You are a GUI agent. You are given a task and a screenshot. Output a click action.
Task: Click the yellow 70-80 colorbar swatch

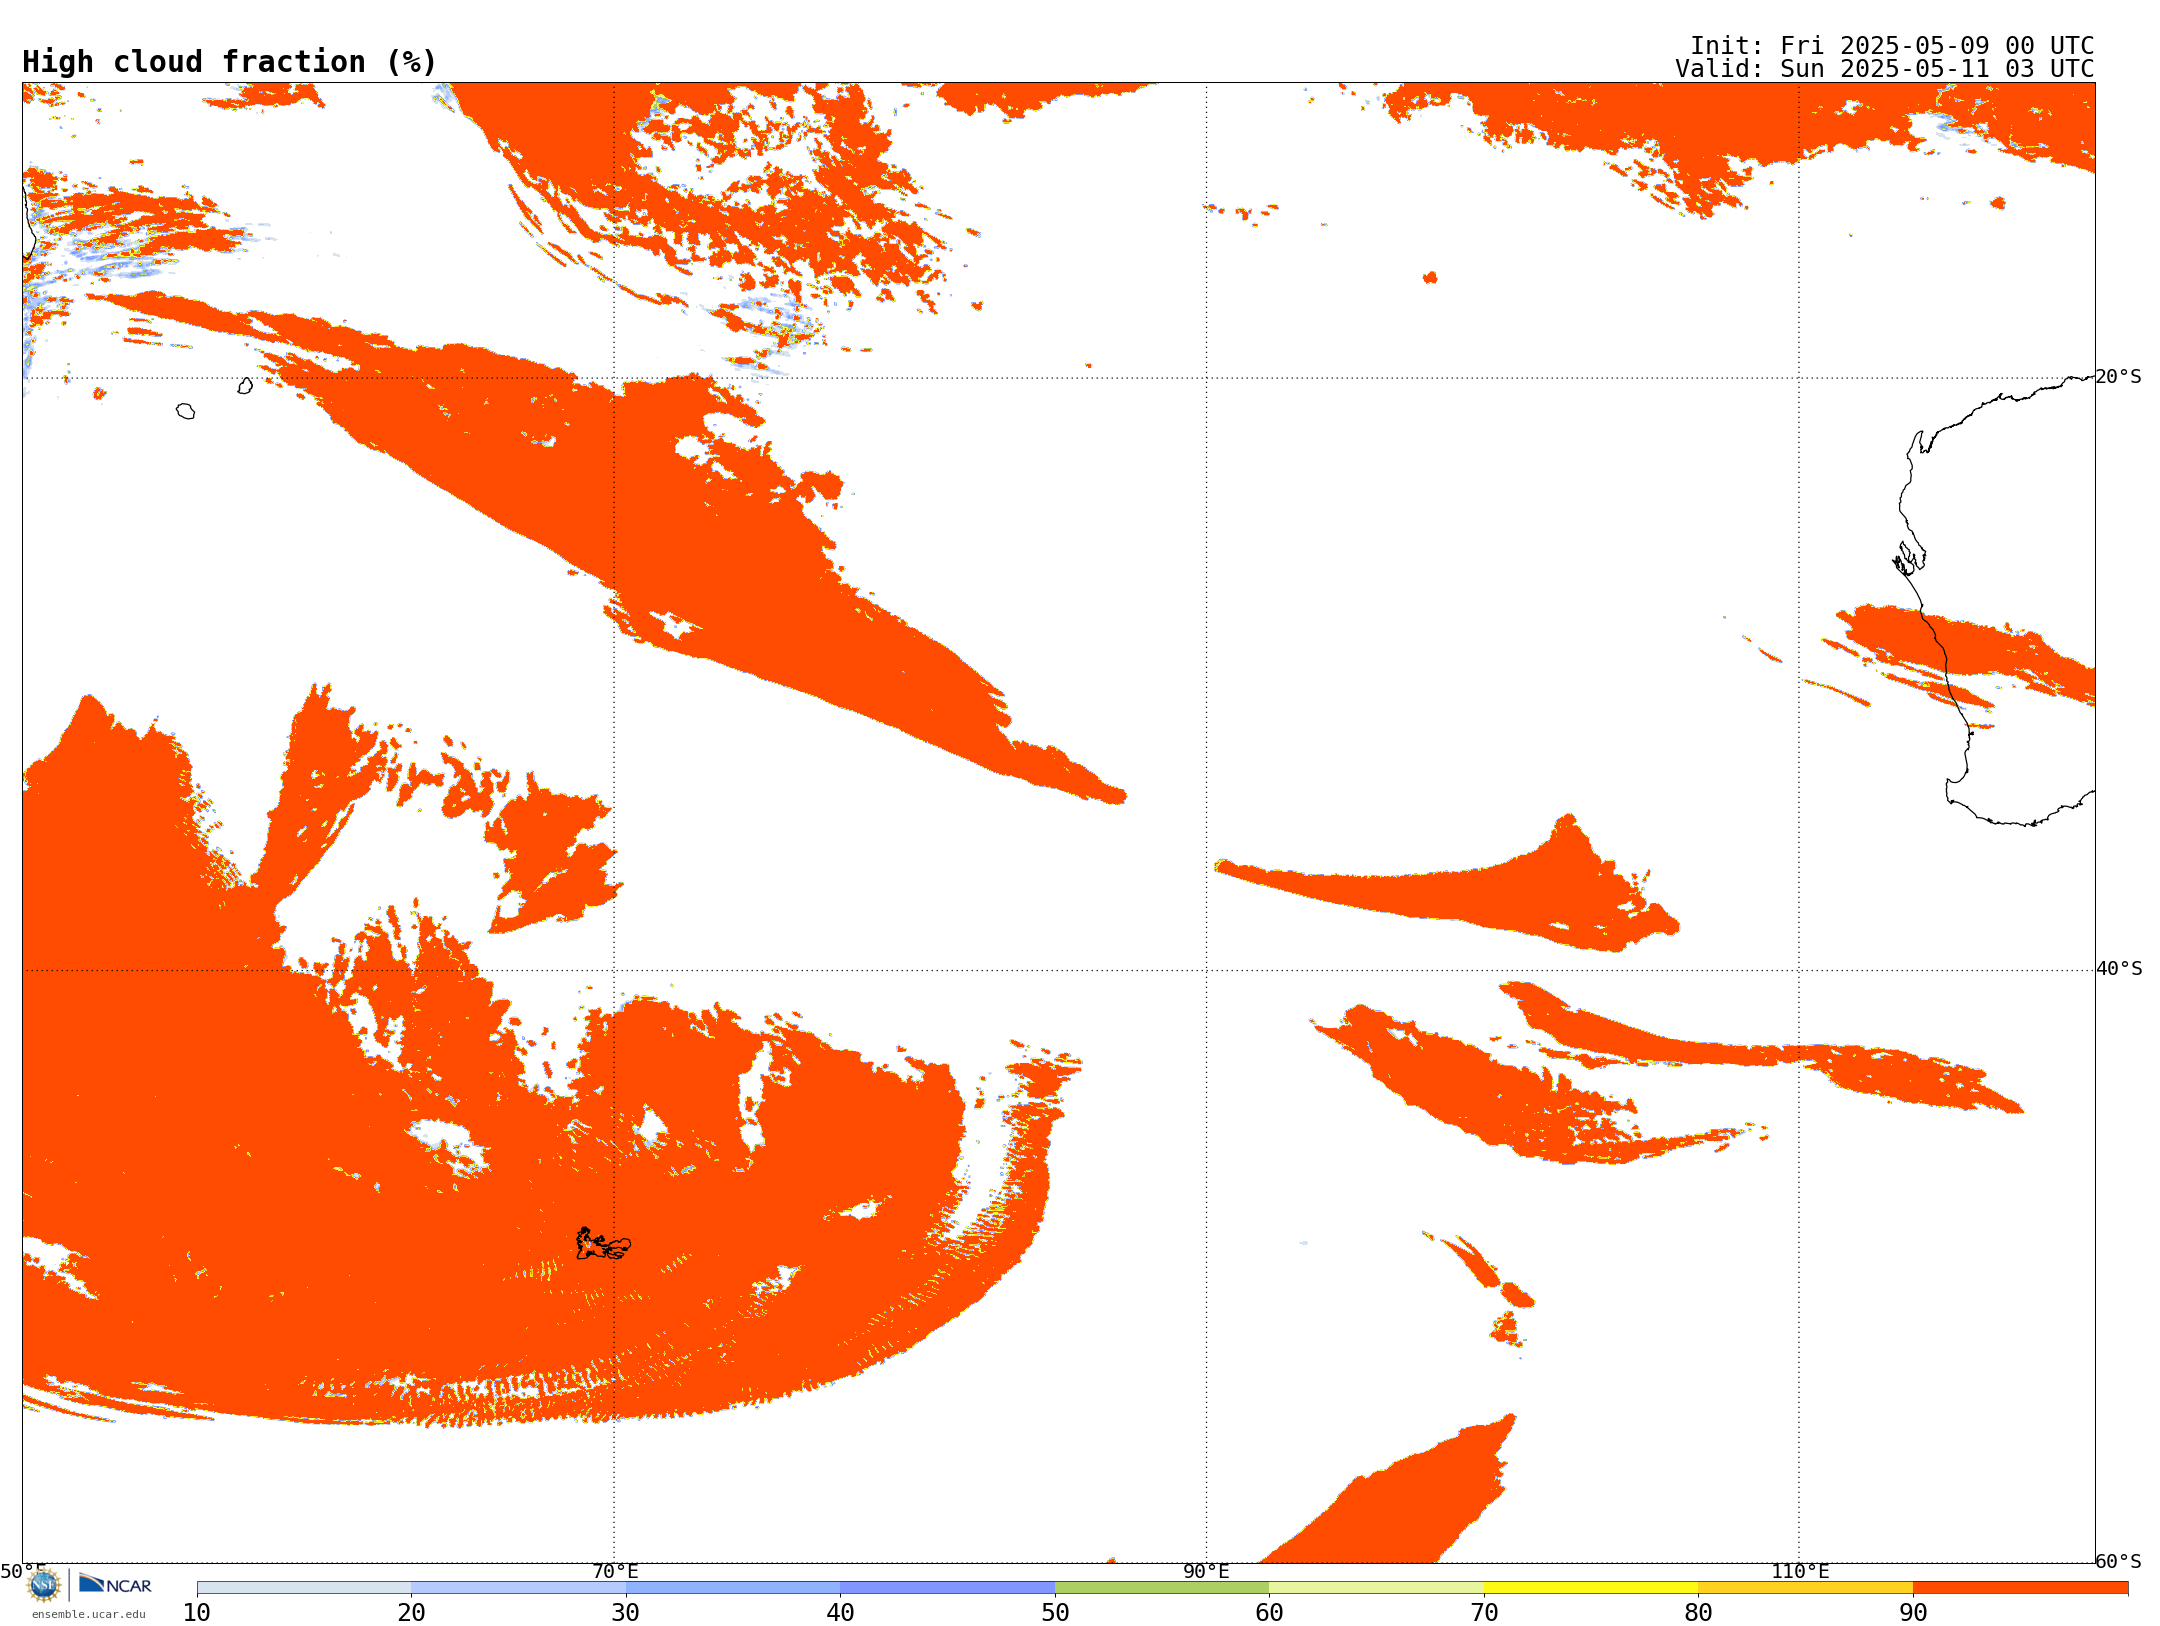pyautogui.click(x=1591, y=1588)
